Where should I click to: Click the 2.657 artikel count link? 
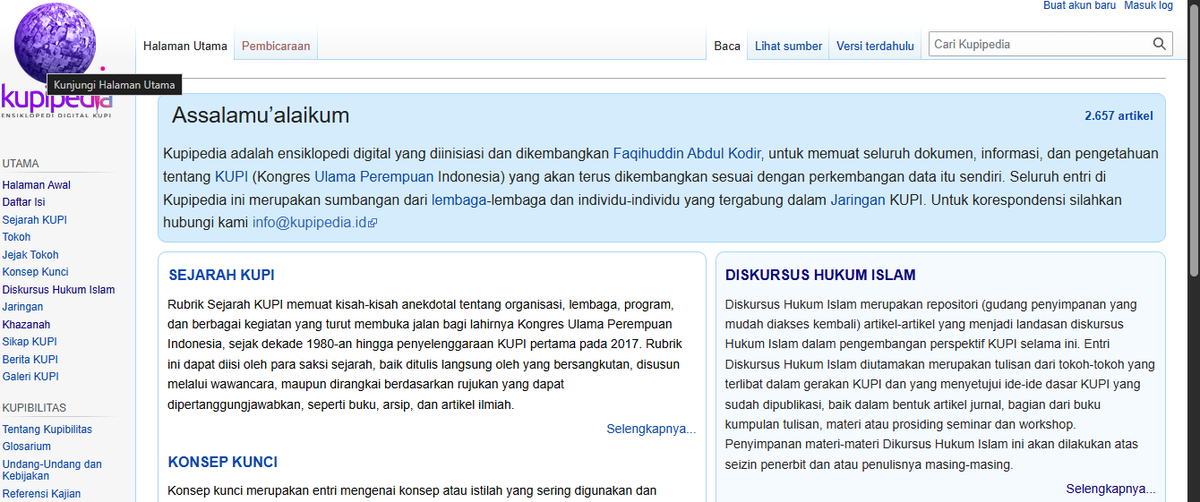(x=1118, y=116)
